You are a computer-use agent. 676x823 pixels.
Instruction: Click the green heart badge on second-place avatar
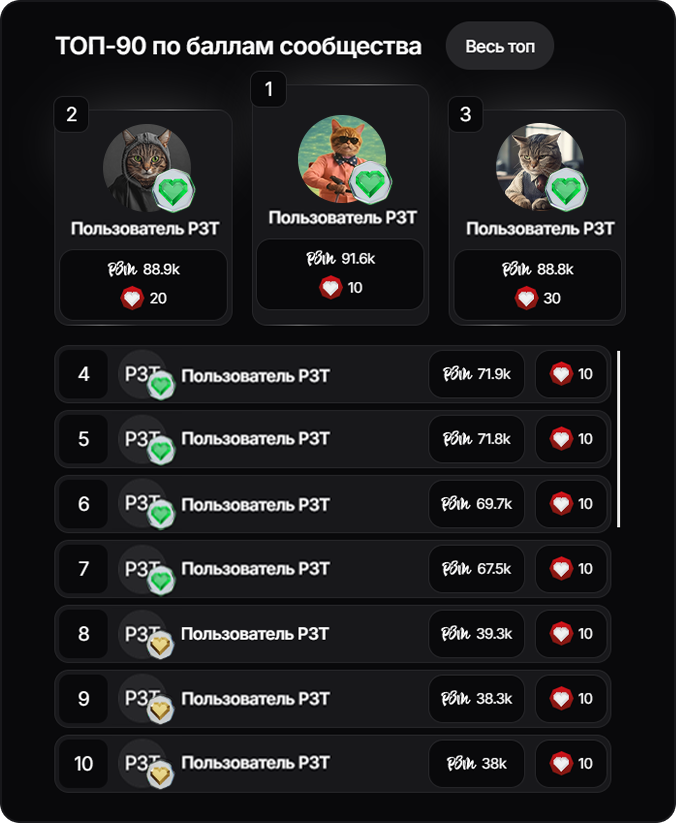pos(174,191)
